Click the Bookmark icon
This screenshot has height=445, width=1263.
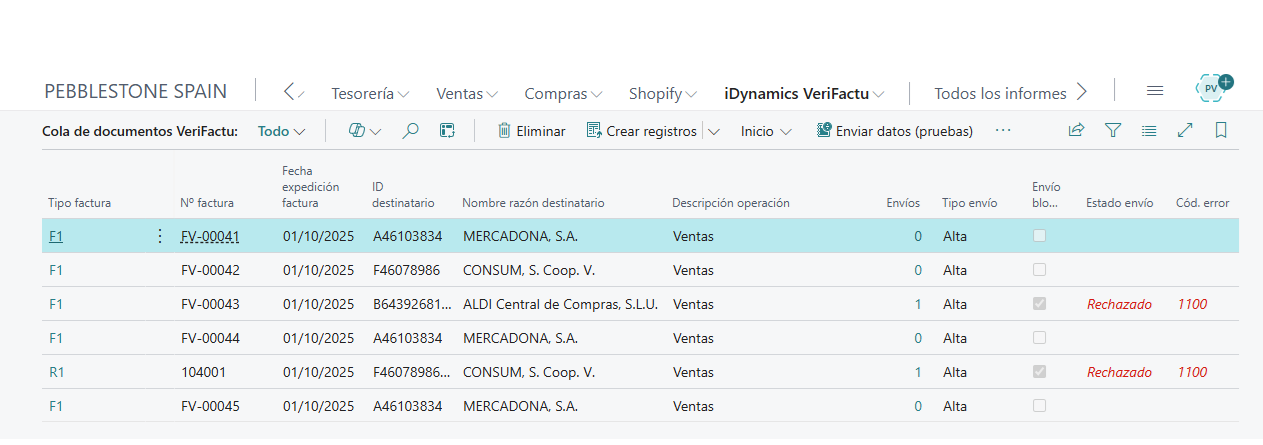pyautogui.click(x=1221, y=131)
